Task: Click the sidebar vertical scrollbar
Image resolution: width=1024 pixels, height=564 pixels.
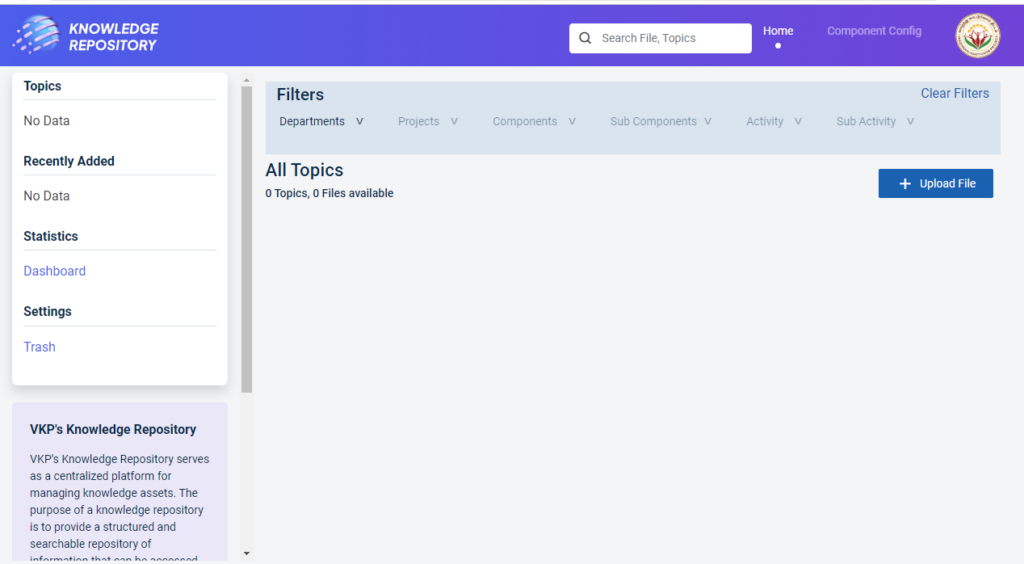Action: (247, 240)
